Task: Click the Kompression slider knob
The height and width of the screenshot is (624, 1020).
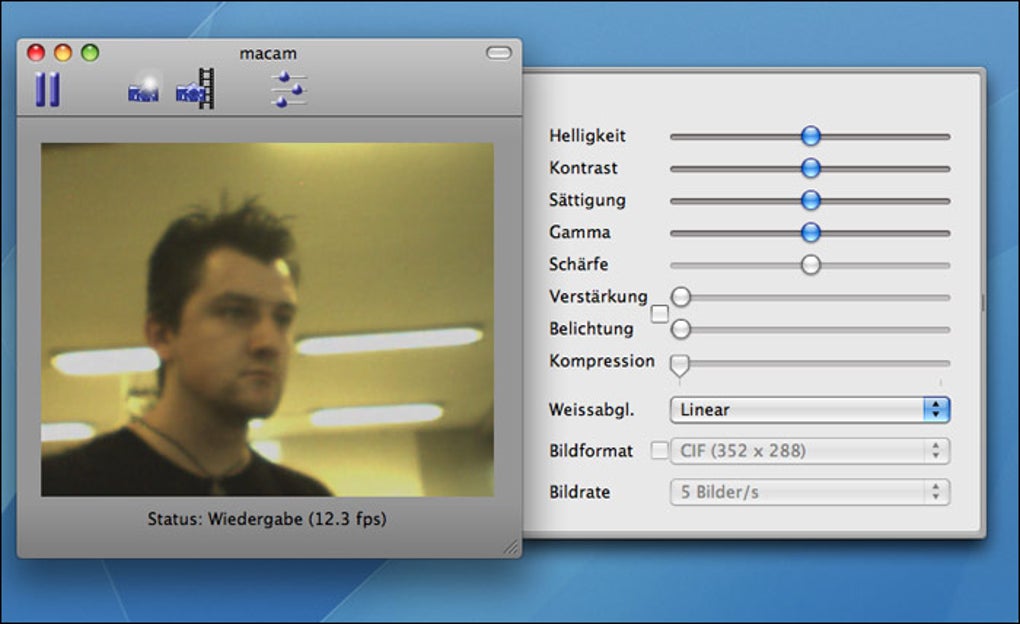Action: click(680, 365)
